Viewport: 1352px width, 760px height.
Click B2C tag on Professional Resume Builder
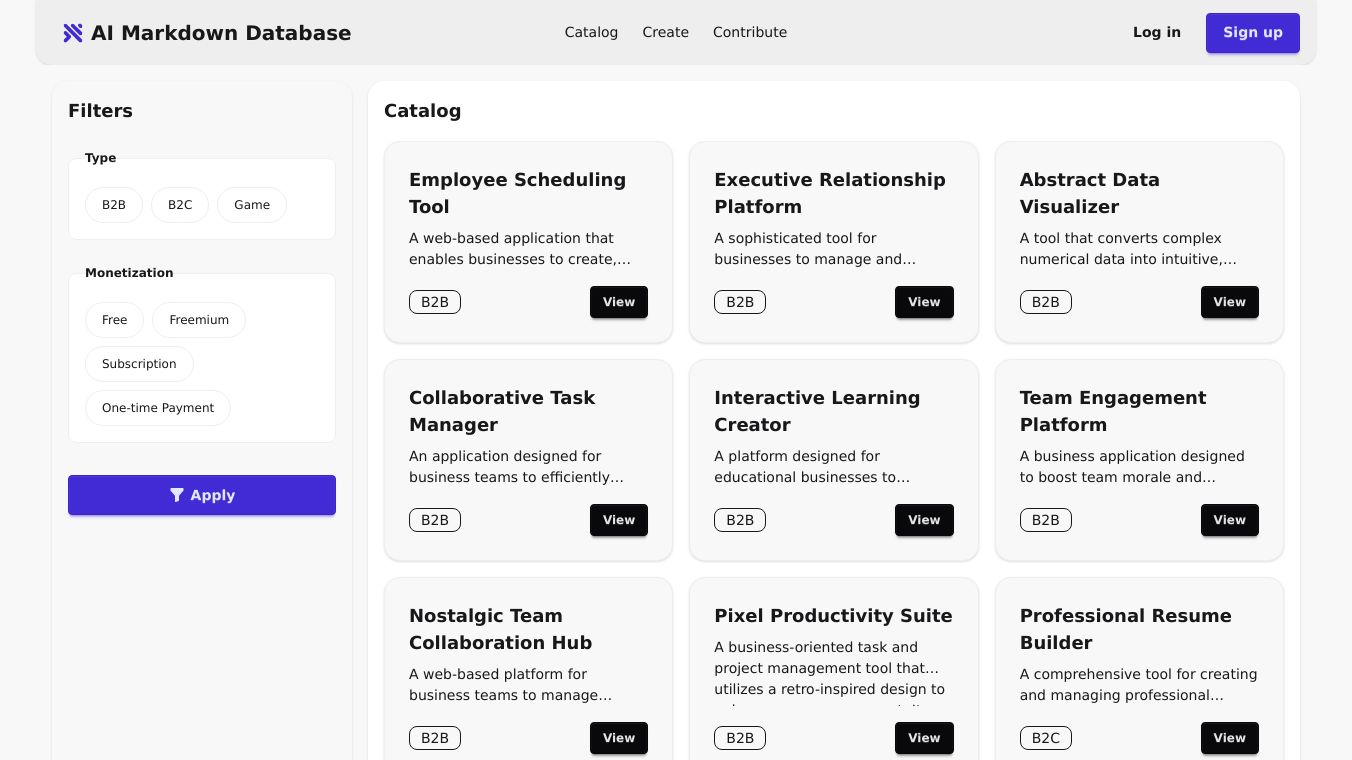click(x=1045, y=738)
